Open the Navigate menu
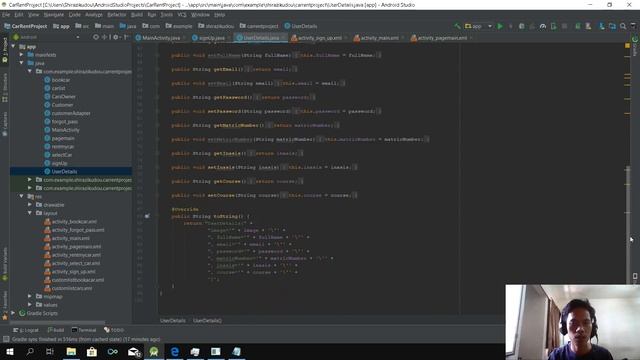The height and width of the screenshot is (360, 640). (53, 15)
